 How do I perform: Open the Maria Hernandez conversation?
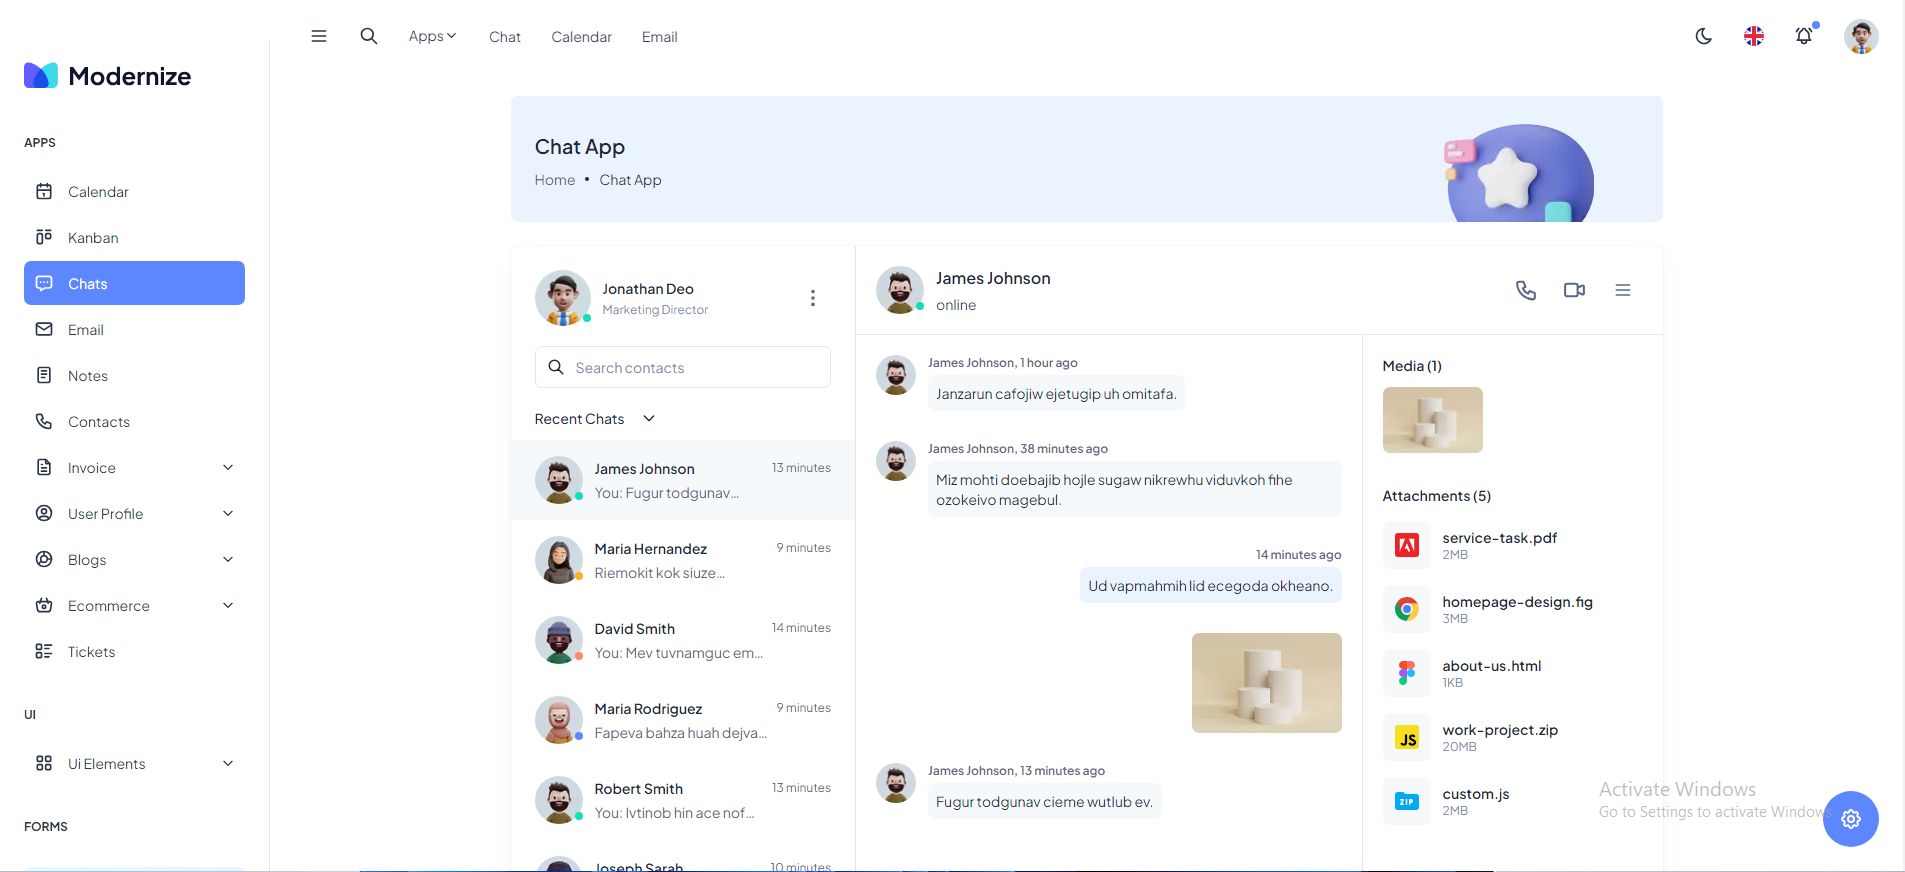point(682,560)
